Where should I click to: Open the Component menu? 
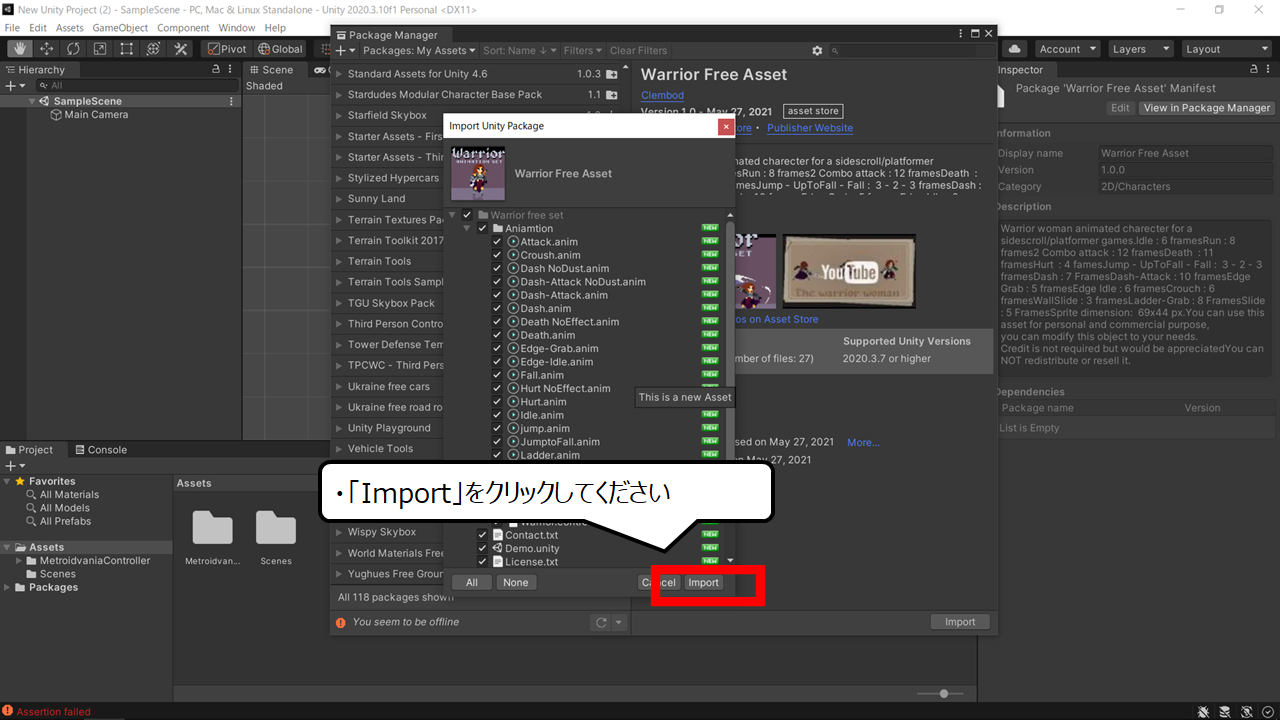[x=183, y=28]
